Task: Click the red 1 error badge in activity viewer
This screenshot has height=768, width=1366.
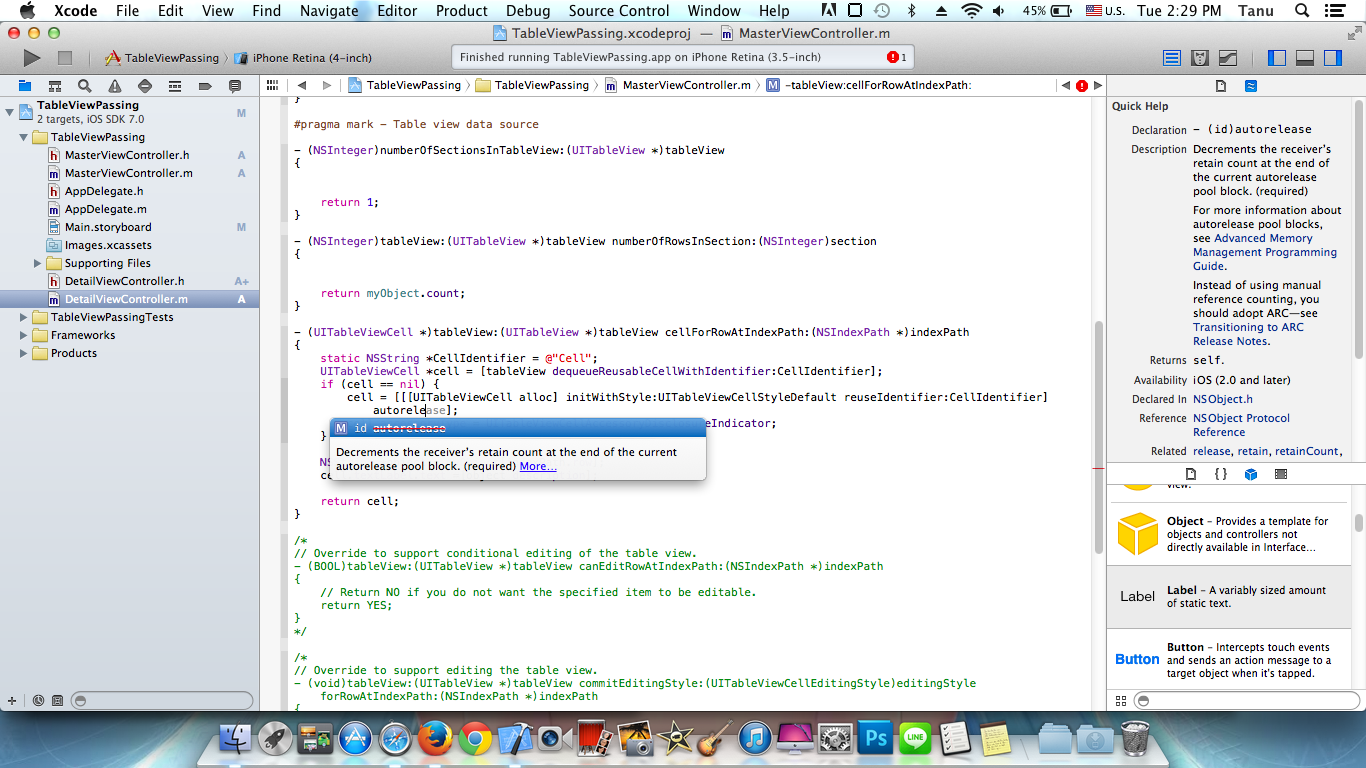Action: (x=897, y=57)
